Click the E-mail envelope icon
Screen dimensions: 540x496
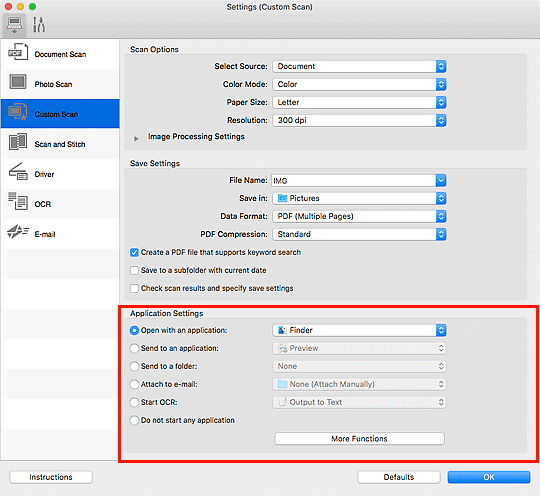(x=18, y=231)
